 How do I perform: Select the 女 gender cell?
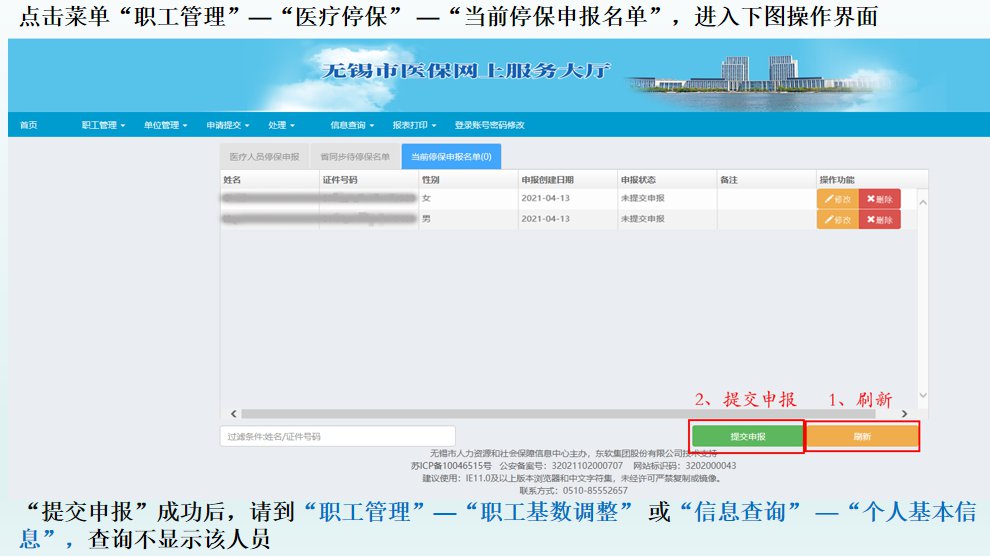tap(426, 198)
